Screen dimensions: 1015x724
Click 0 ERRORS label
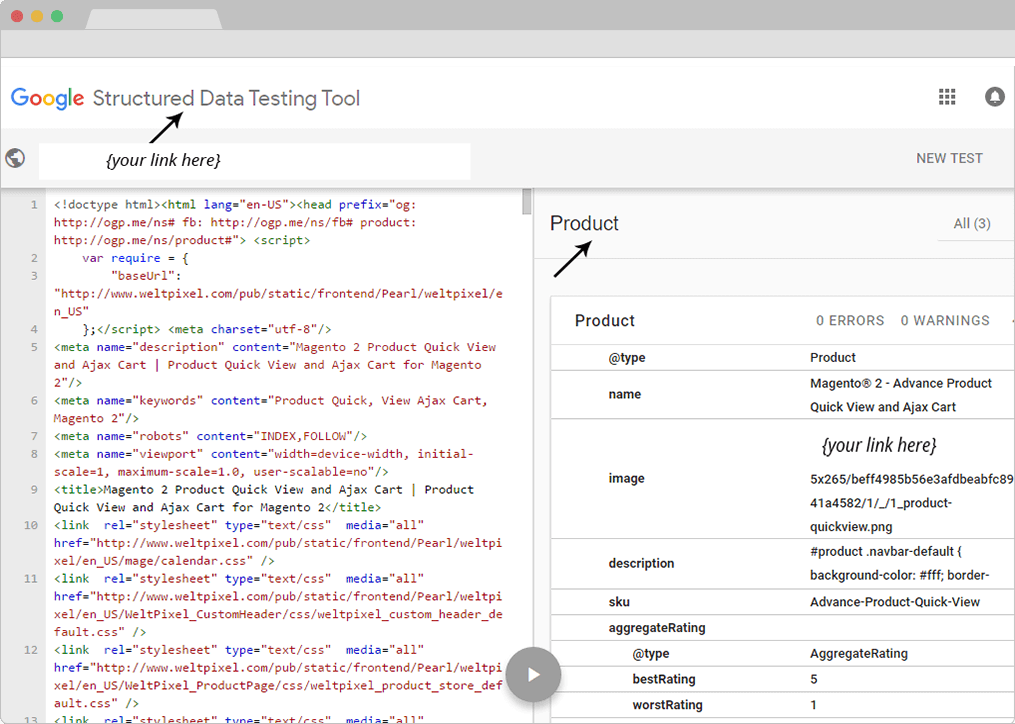pyautogui.click(x=850, y=321)
